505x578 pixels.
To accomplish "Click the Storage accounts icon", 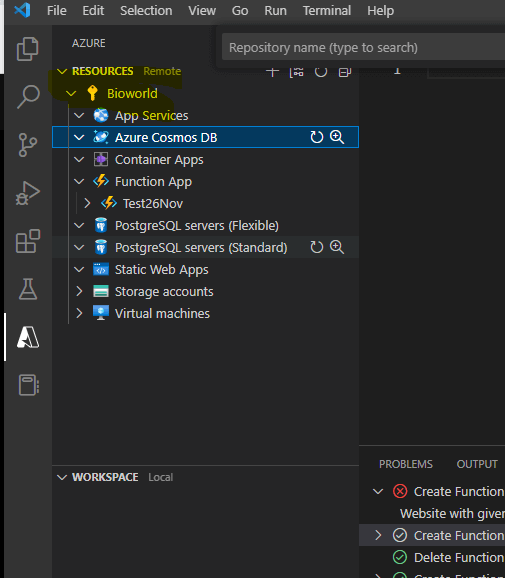I will coord(101,291).
